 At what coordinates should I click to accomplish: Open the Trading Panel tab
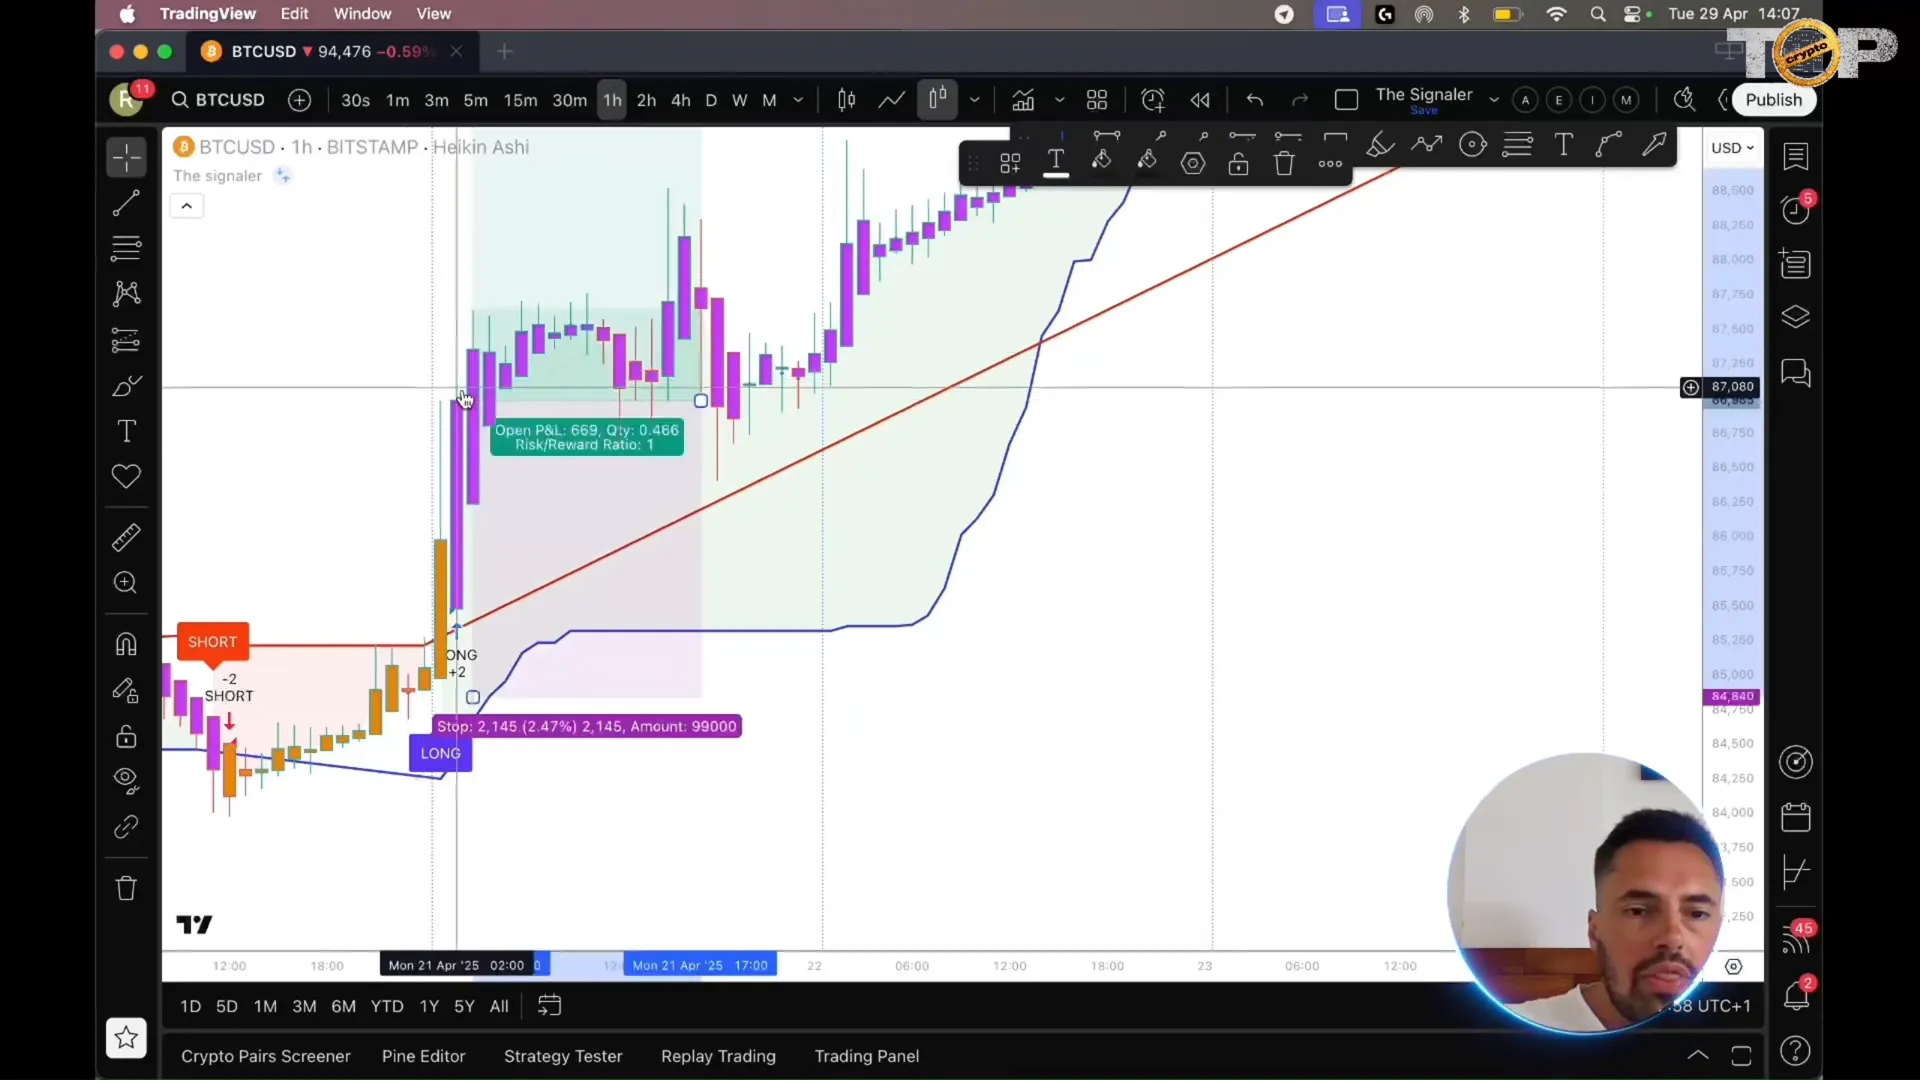(867, 1056)
